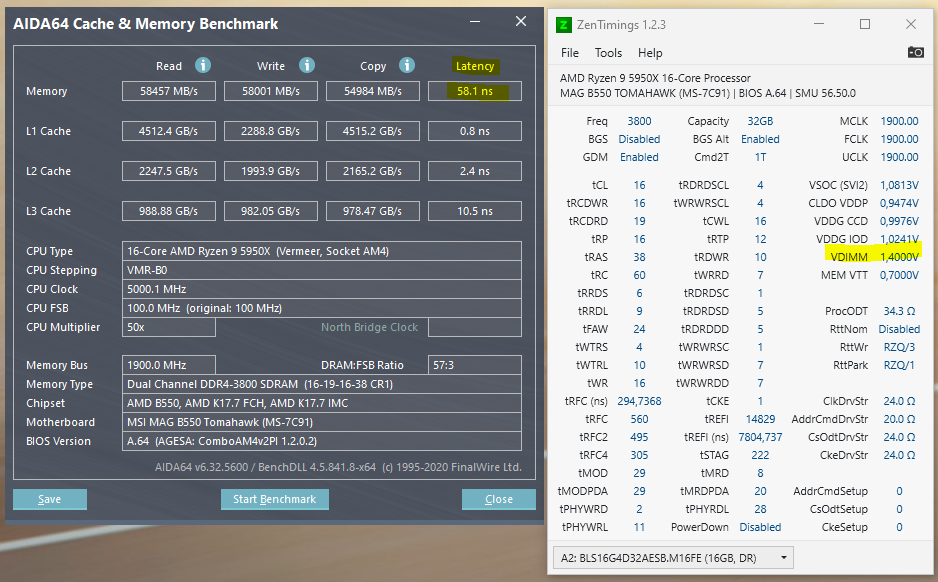Screen dimensions: 938x582
Task: Minimize the AIDA64 benchmark window
Action: coord(475,22)
